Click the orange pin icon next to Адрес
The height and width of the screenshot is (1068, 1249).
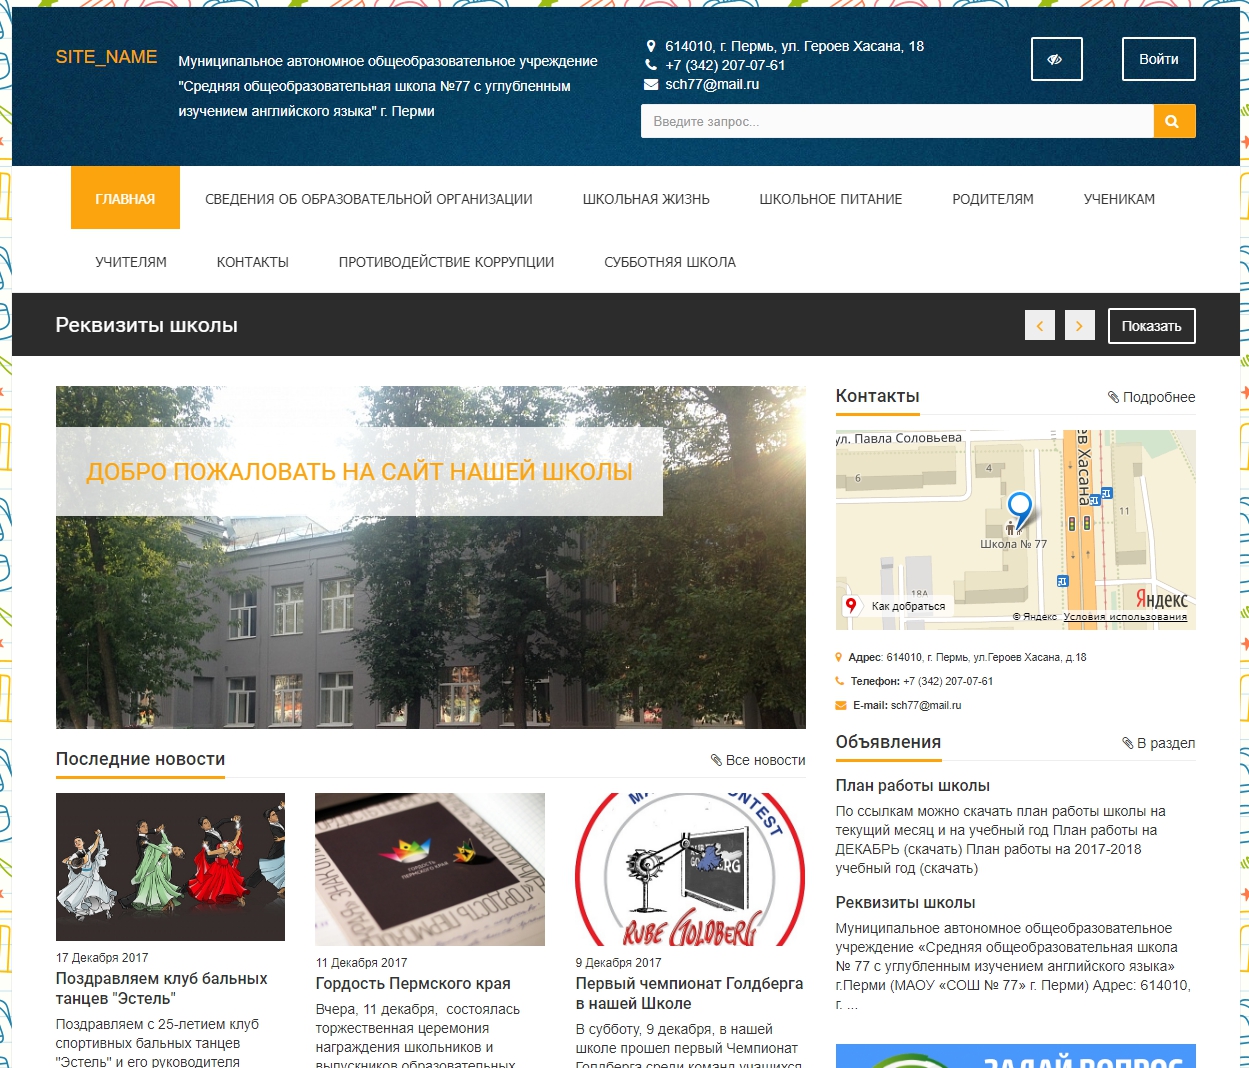(839, 658)
